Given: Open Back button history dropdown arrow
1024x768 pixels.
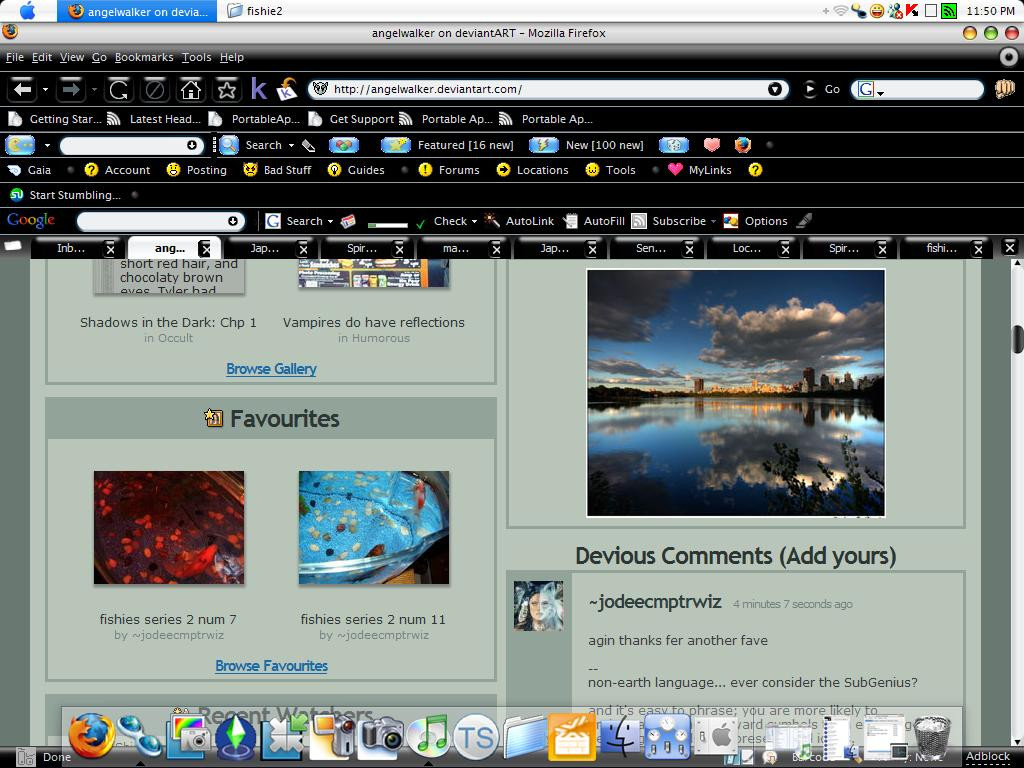Looking at the screenshot, I should click(x=45, y=89).
